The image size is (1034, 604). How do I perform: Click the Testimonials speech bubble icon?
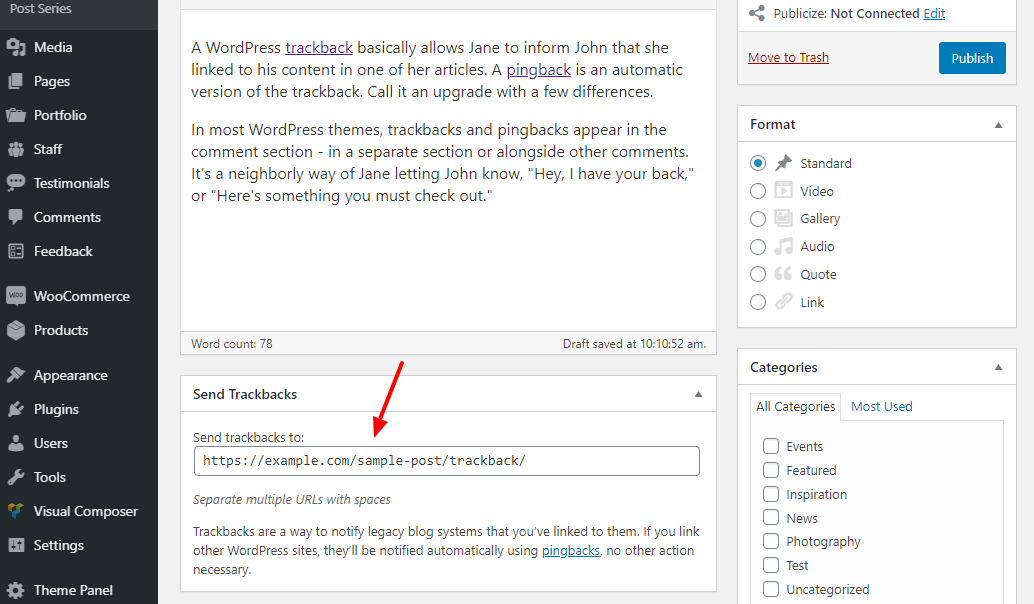16,183
